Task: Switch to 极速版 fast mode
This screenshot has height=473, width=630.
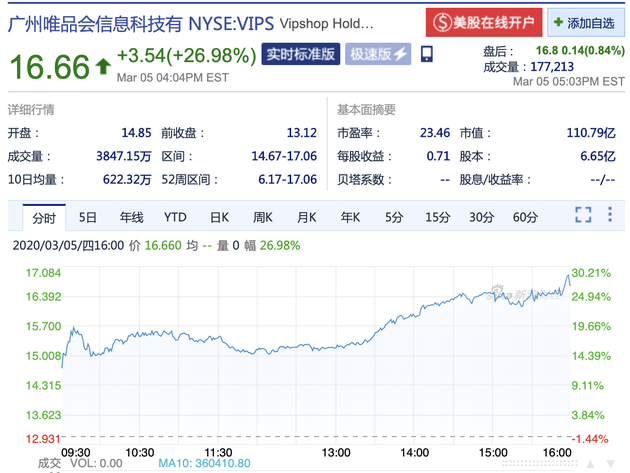Action: click(378, 54)
